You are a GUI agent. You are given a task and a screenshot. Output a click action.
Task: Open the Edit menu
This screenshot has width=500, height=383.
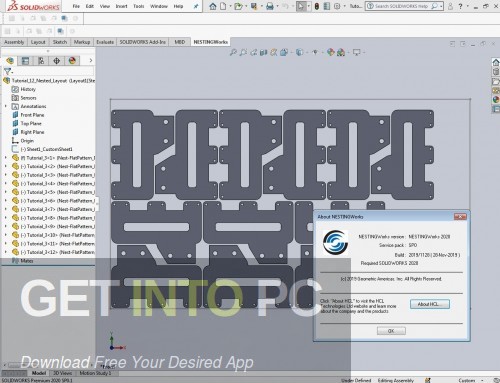90,6
